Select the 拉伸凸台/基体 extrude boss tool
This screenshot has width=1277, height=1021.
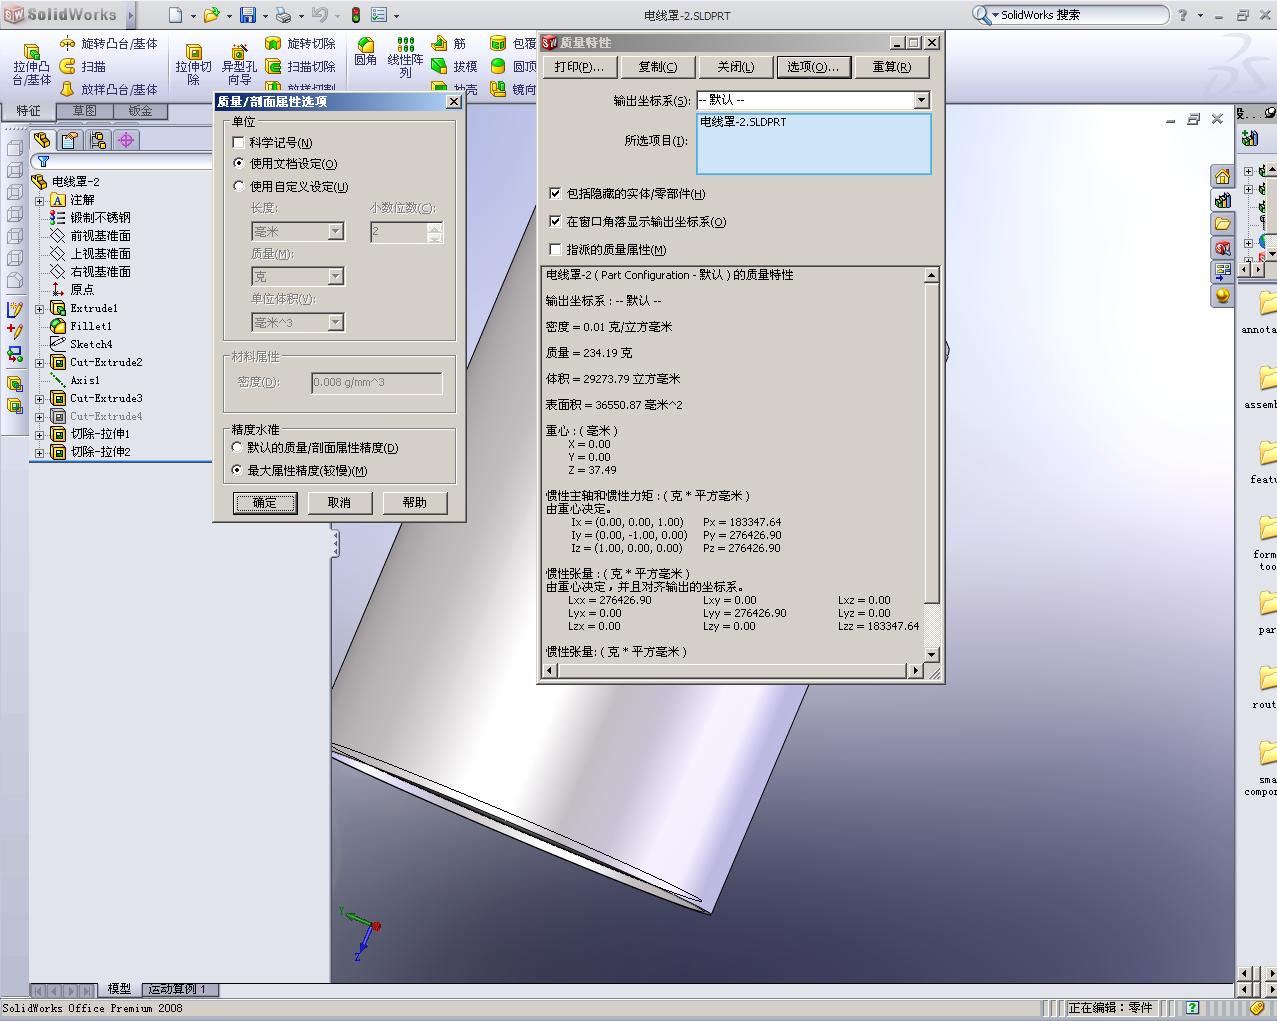click(x=31, y=65)
